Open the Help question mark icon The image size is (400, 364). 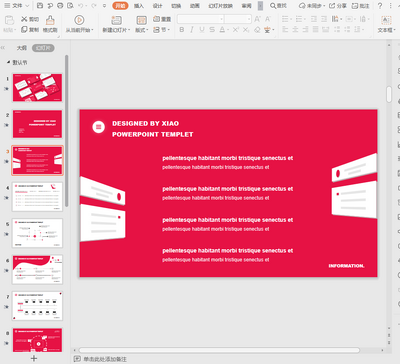[380, 6]
